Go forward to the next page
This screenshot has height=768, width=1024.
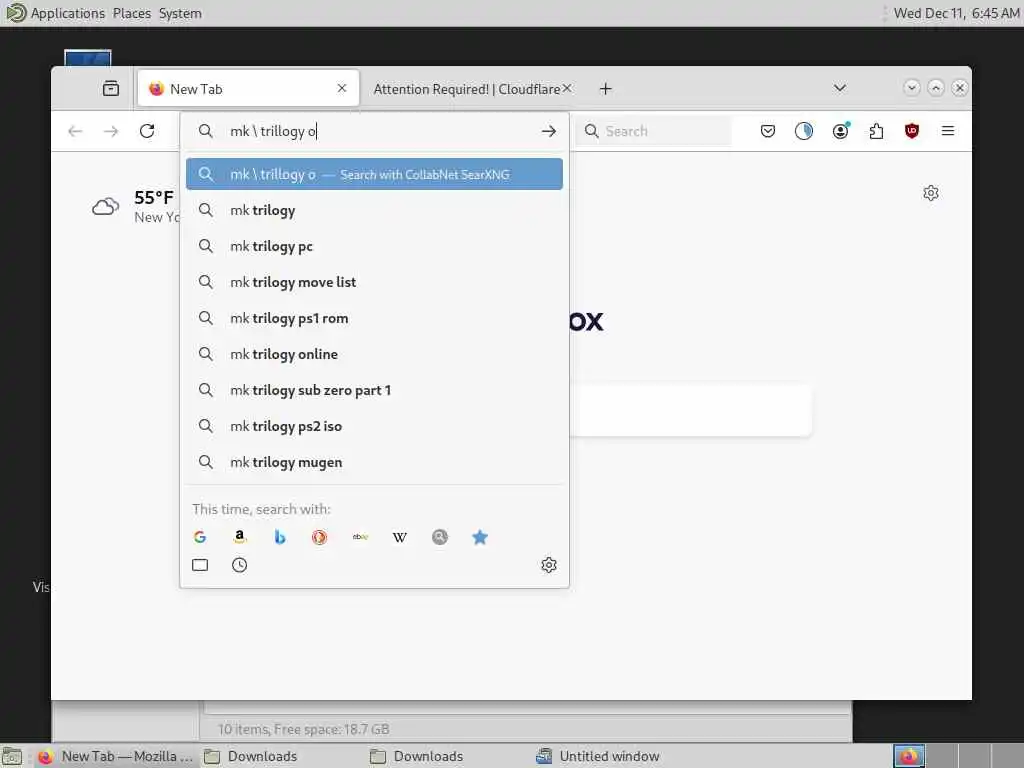111,131
